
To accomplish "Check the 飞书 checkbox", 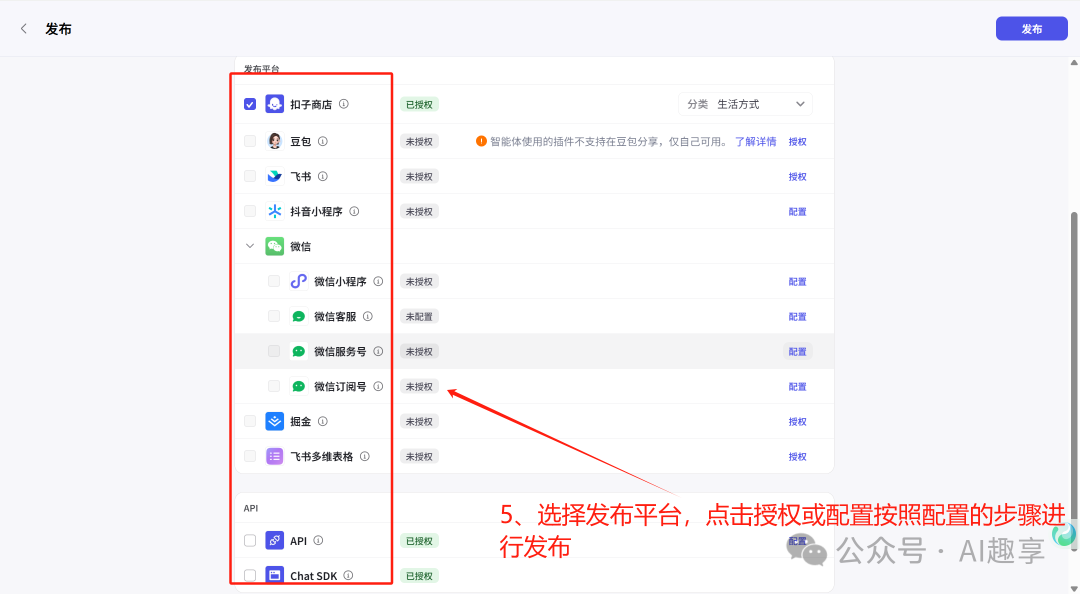I will tap(250, 176).
